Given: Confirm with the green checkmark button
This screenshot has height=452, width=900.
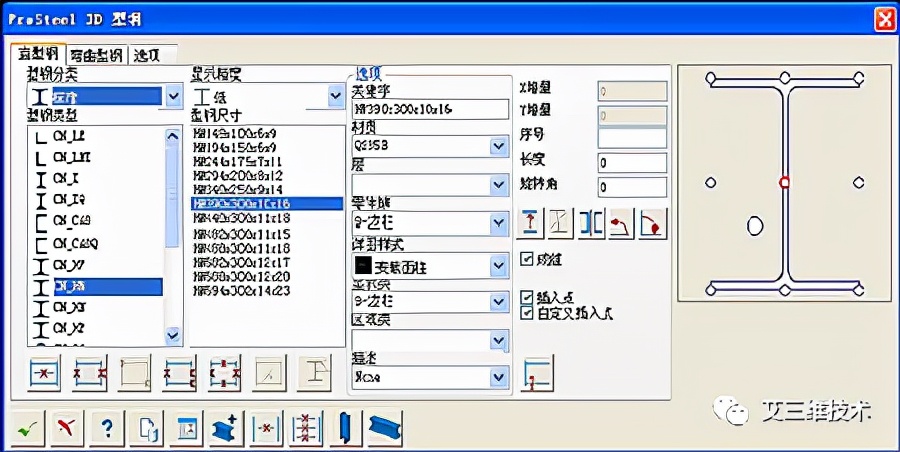Looking at the screenshot, I should click(27, 428).
